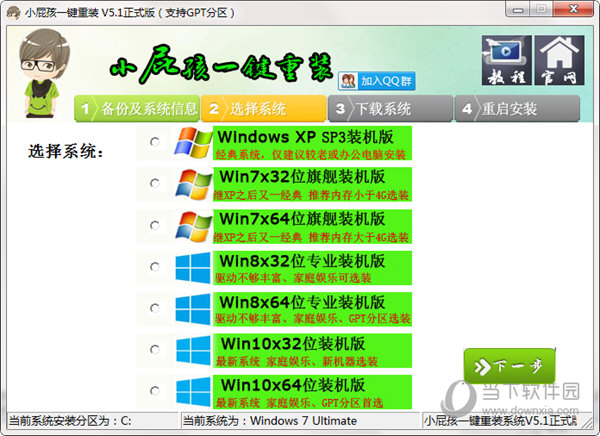Open the 官网 home icon
The width and height of the screenshot is (600, 436).
559,60
